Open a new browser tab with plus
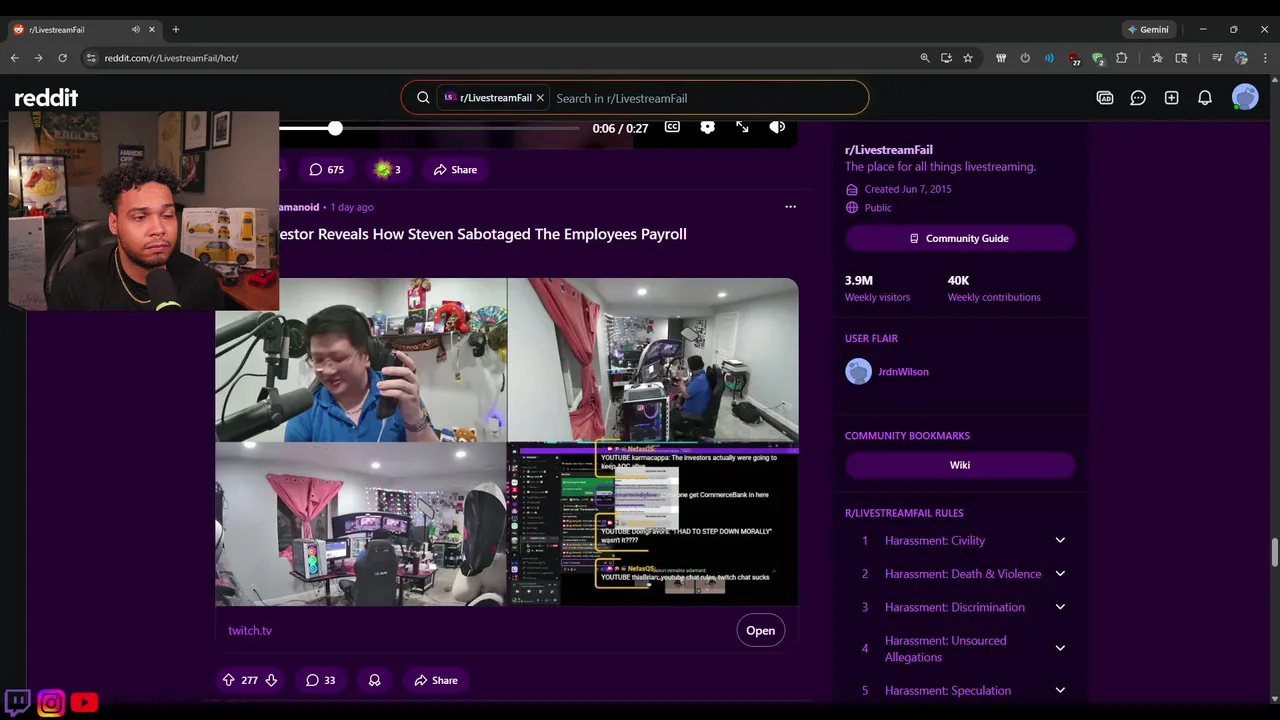1280x720 pixels. pos(175,30)
